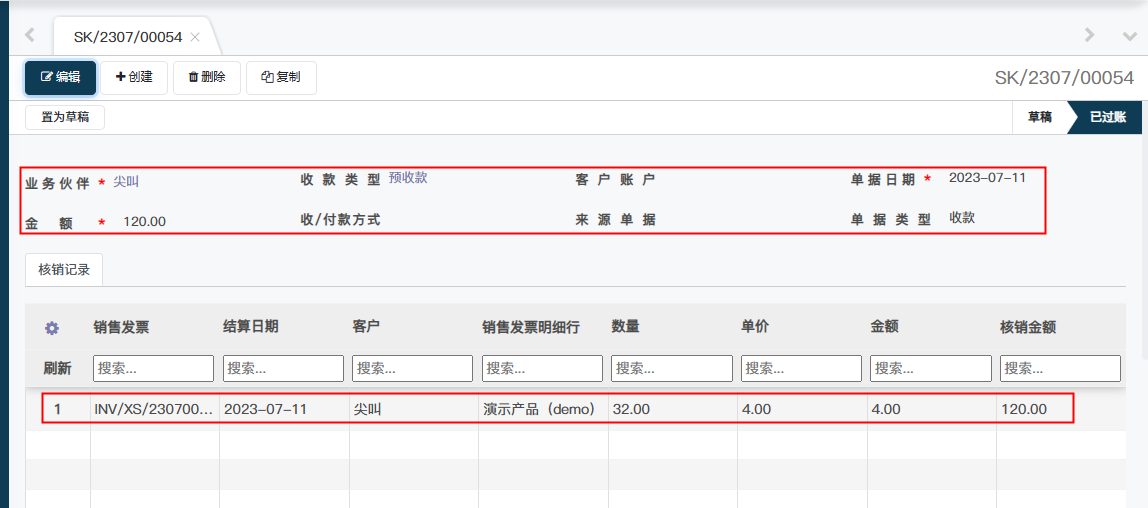Screen dimensions: 1148x508
Task: Sort by the 数量 column header
Action: [625, 327]
